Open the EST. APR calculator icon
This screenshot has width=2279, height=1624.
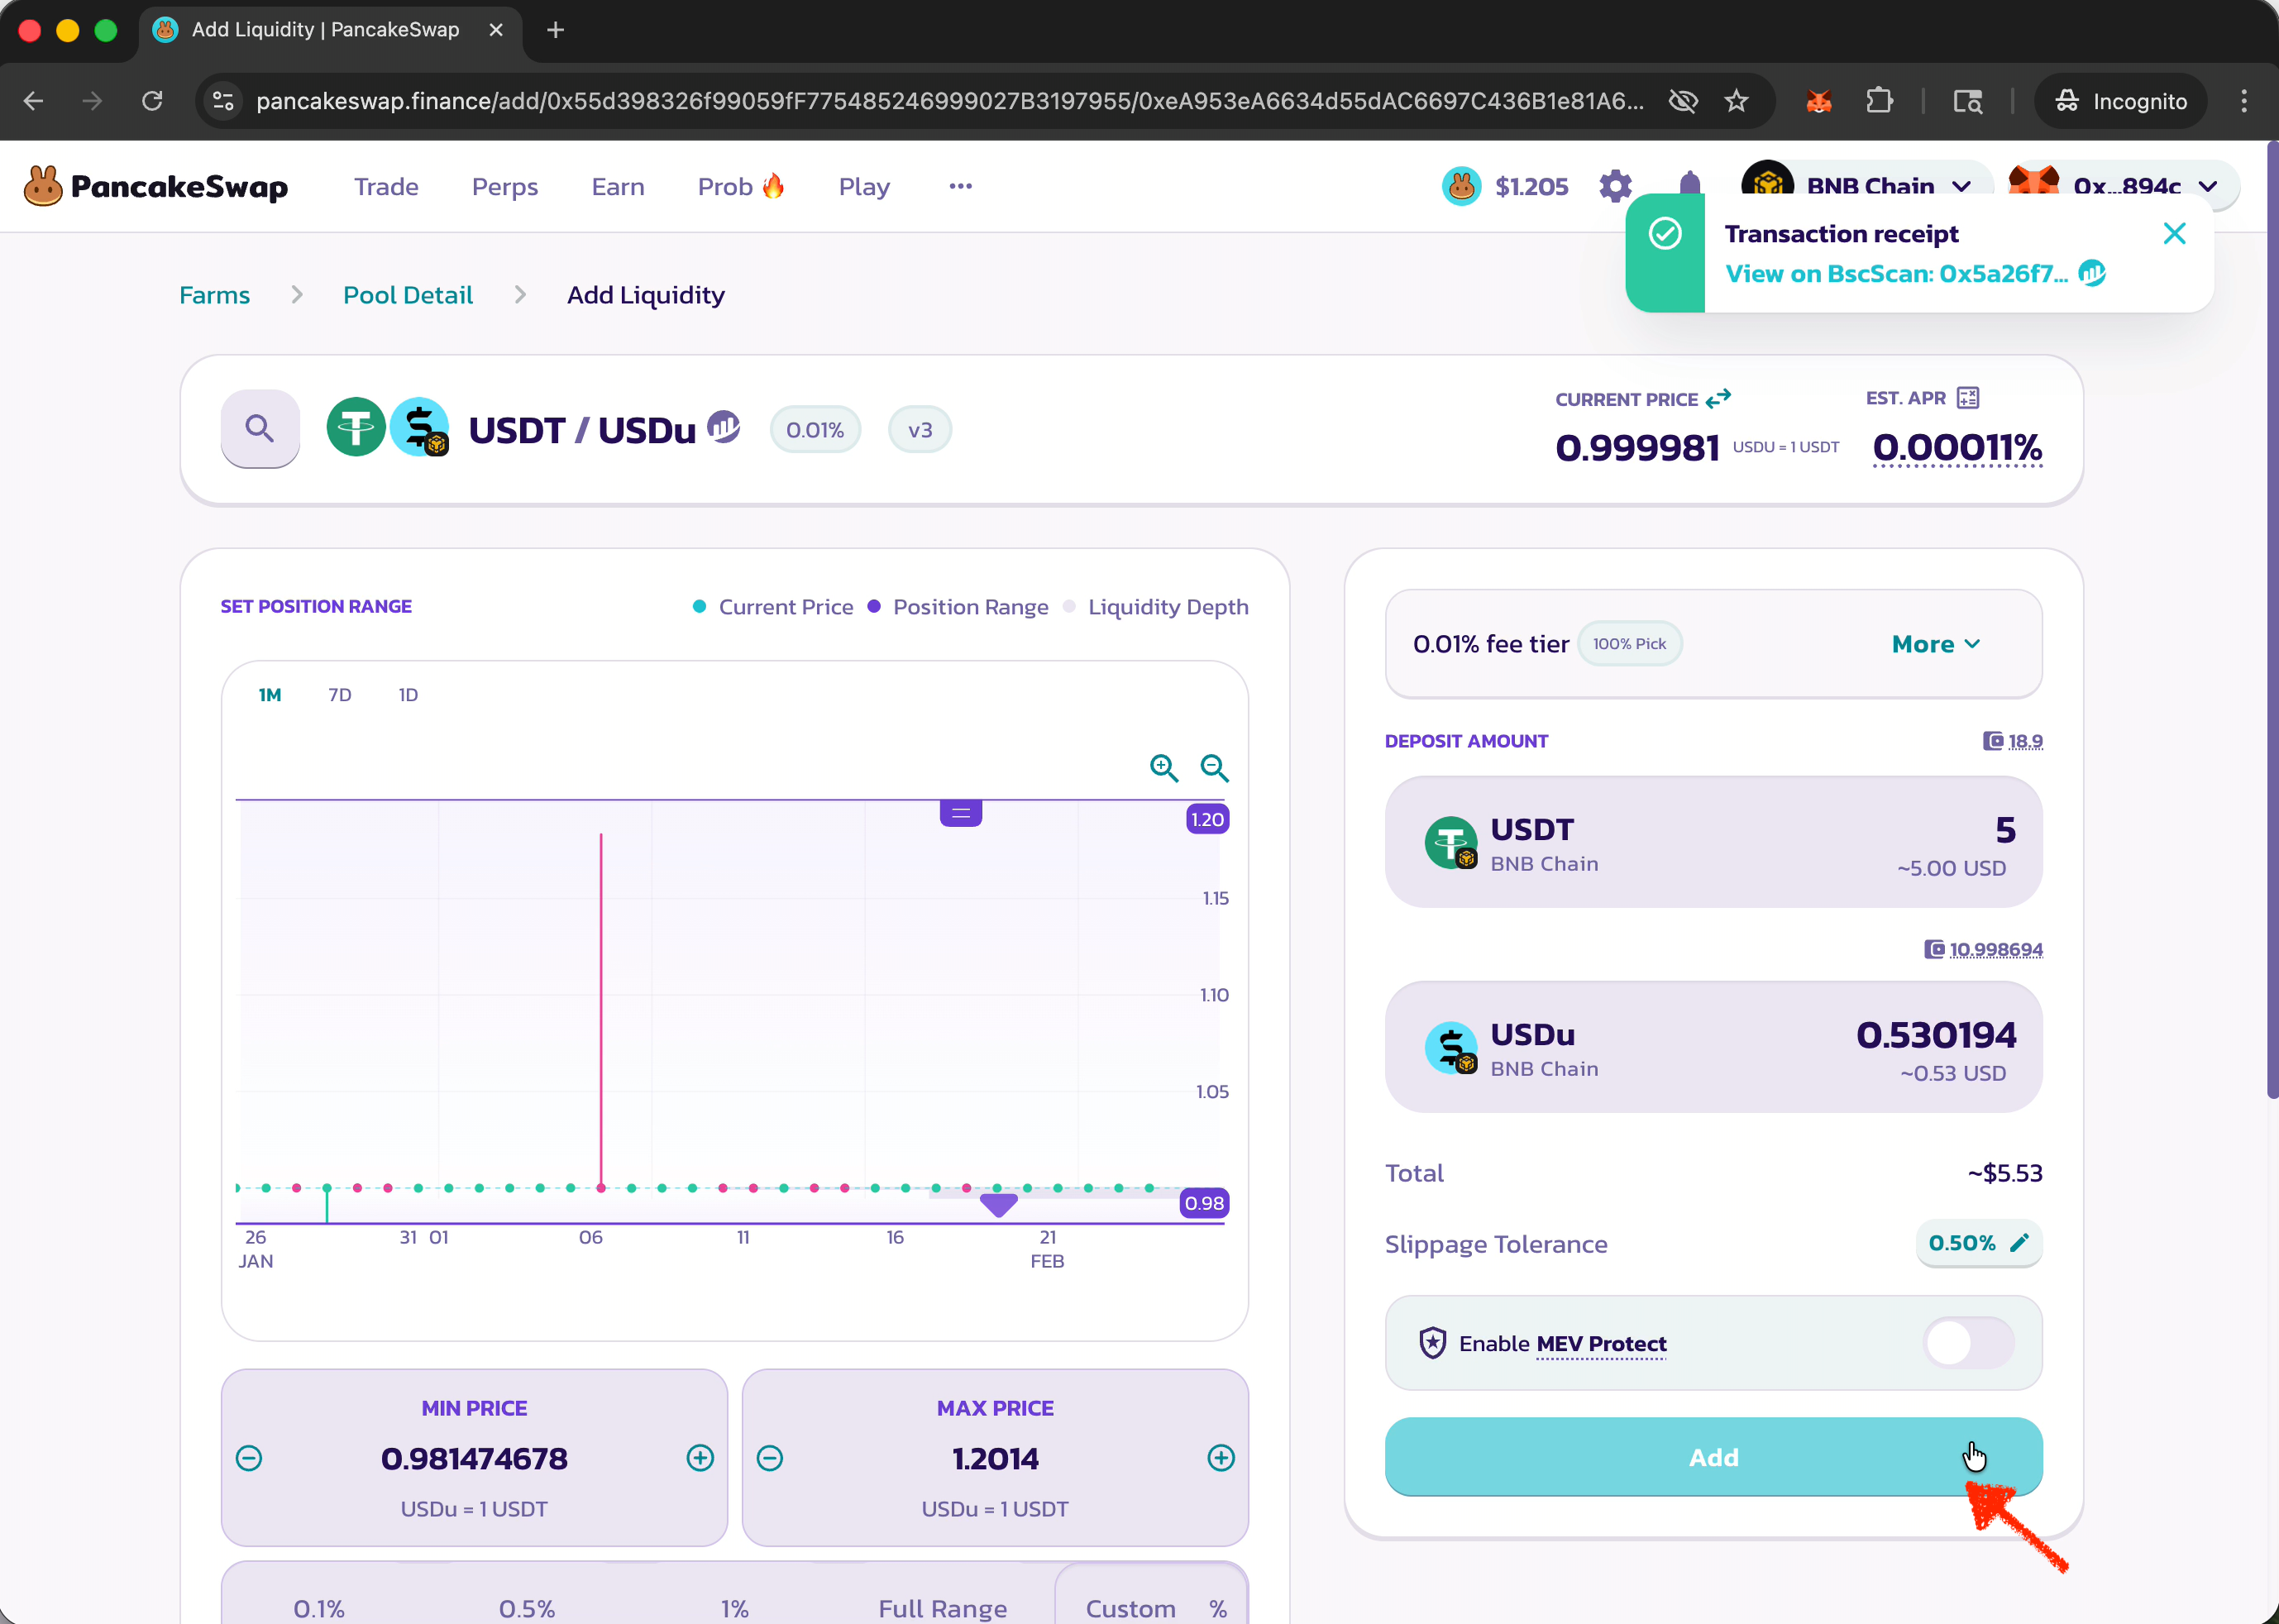pyautogui.click(x=1967, y=397)
